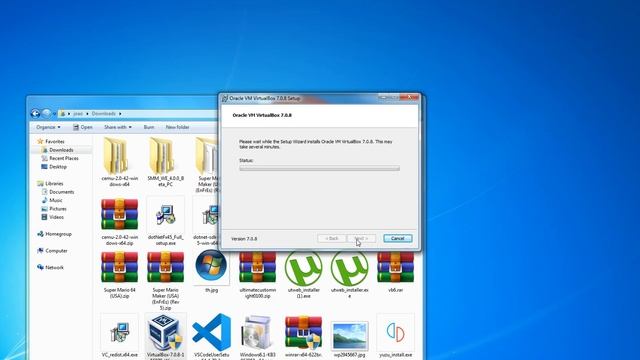
Task: Open the Share with dropdown
Action: point(118,127)
